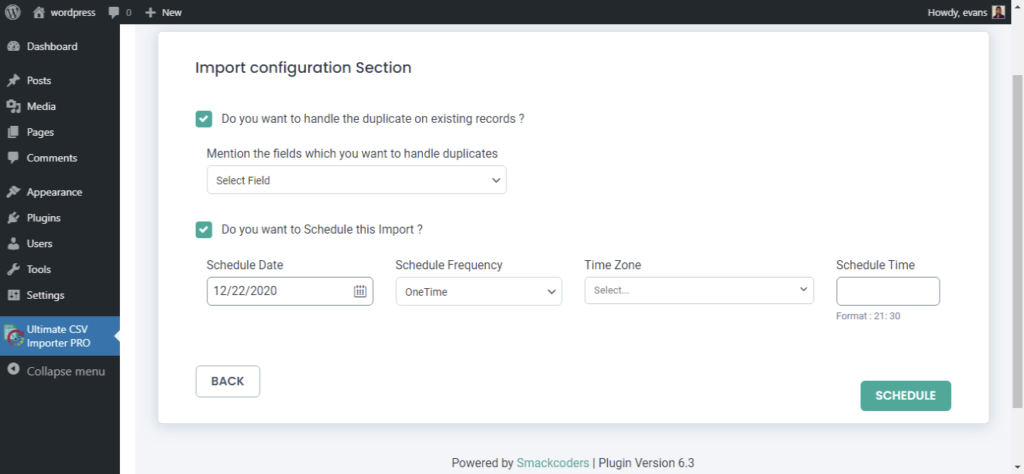This screenshot has height=474, width=1024.
Task: Click the Posts pin icon
Action: pyautogui.click(x=13, y=80)
